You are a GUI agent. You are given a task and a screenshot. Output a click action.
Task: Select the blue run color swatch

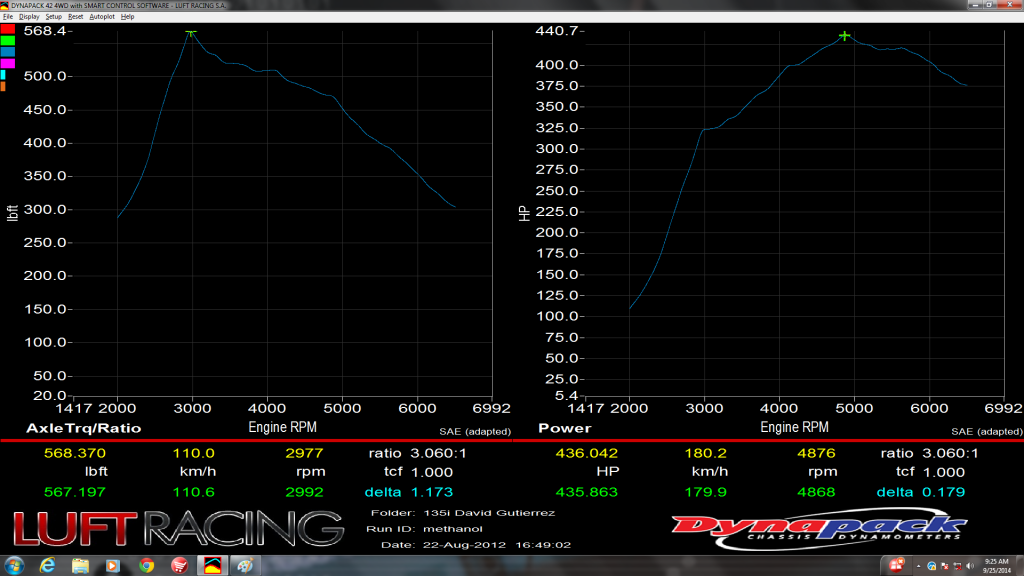[x=8, y=51]
